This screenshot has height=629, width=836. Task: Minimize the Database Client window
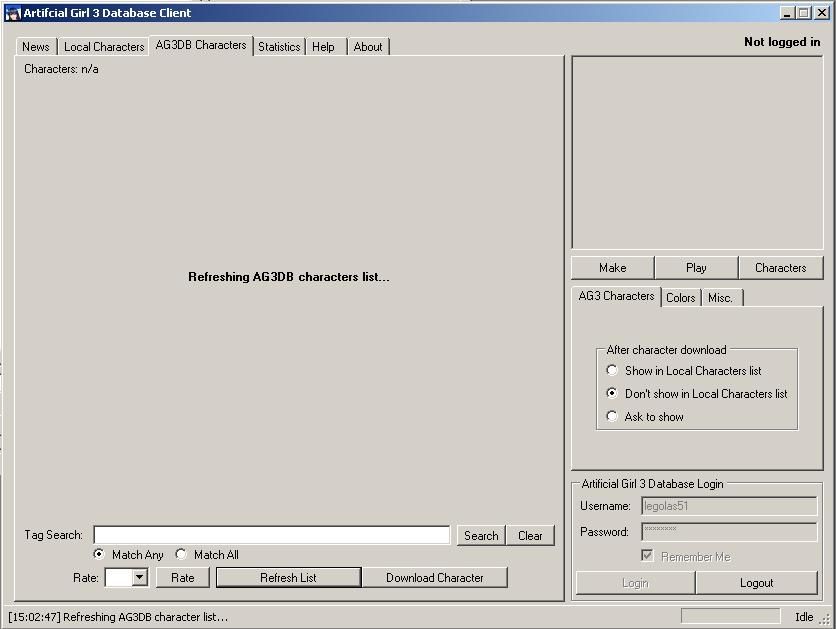pyautogui.click(x=787, y=13)
